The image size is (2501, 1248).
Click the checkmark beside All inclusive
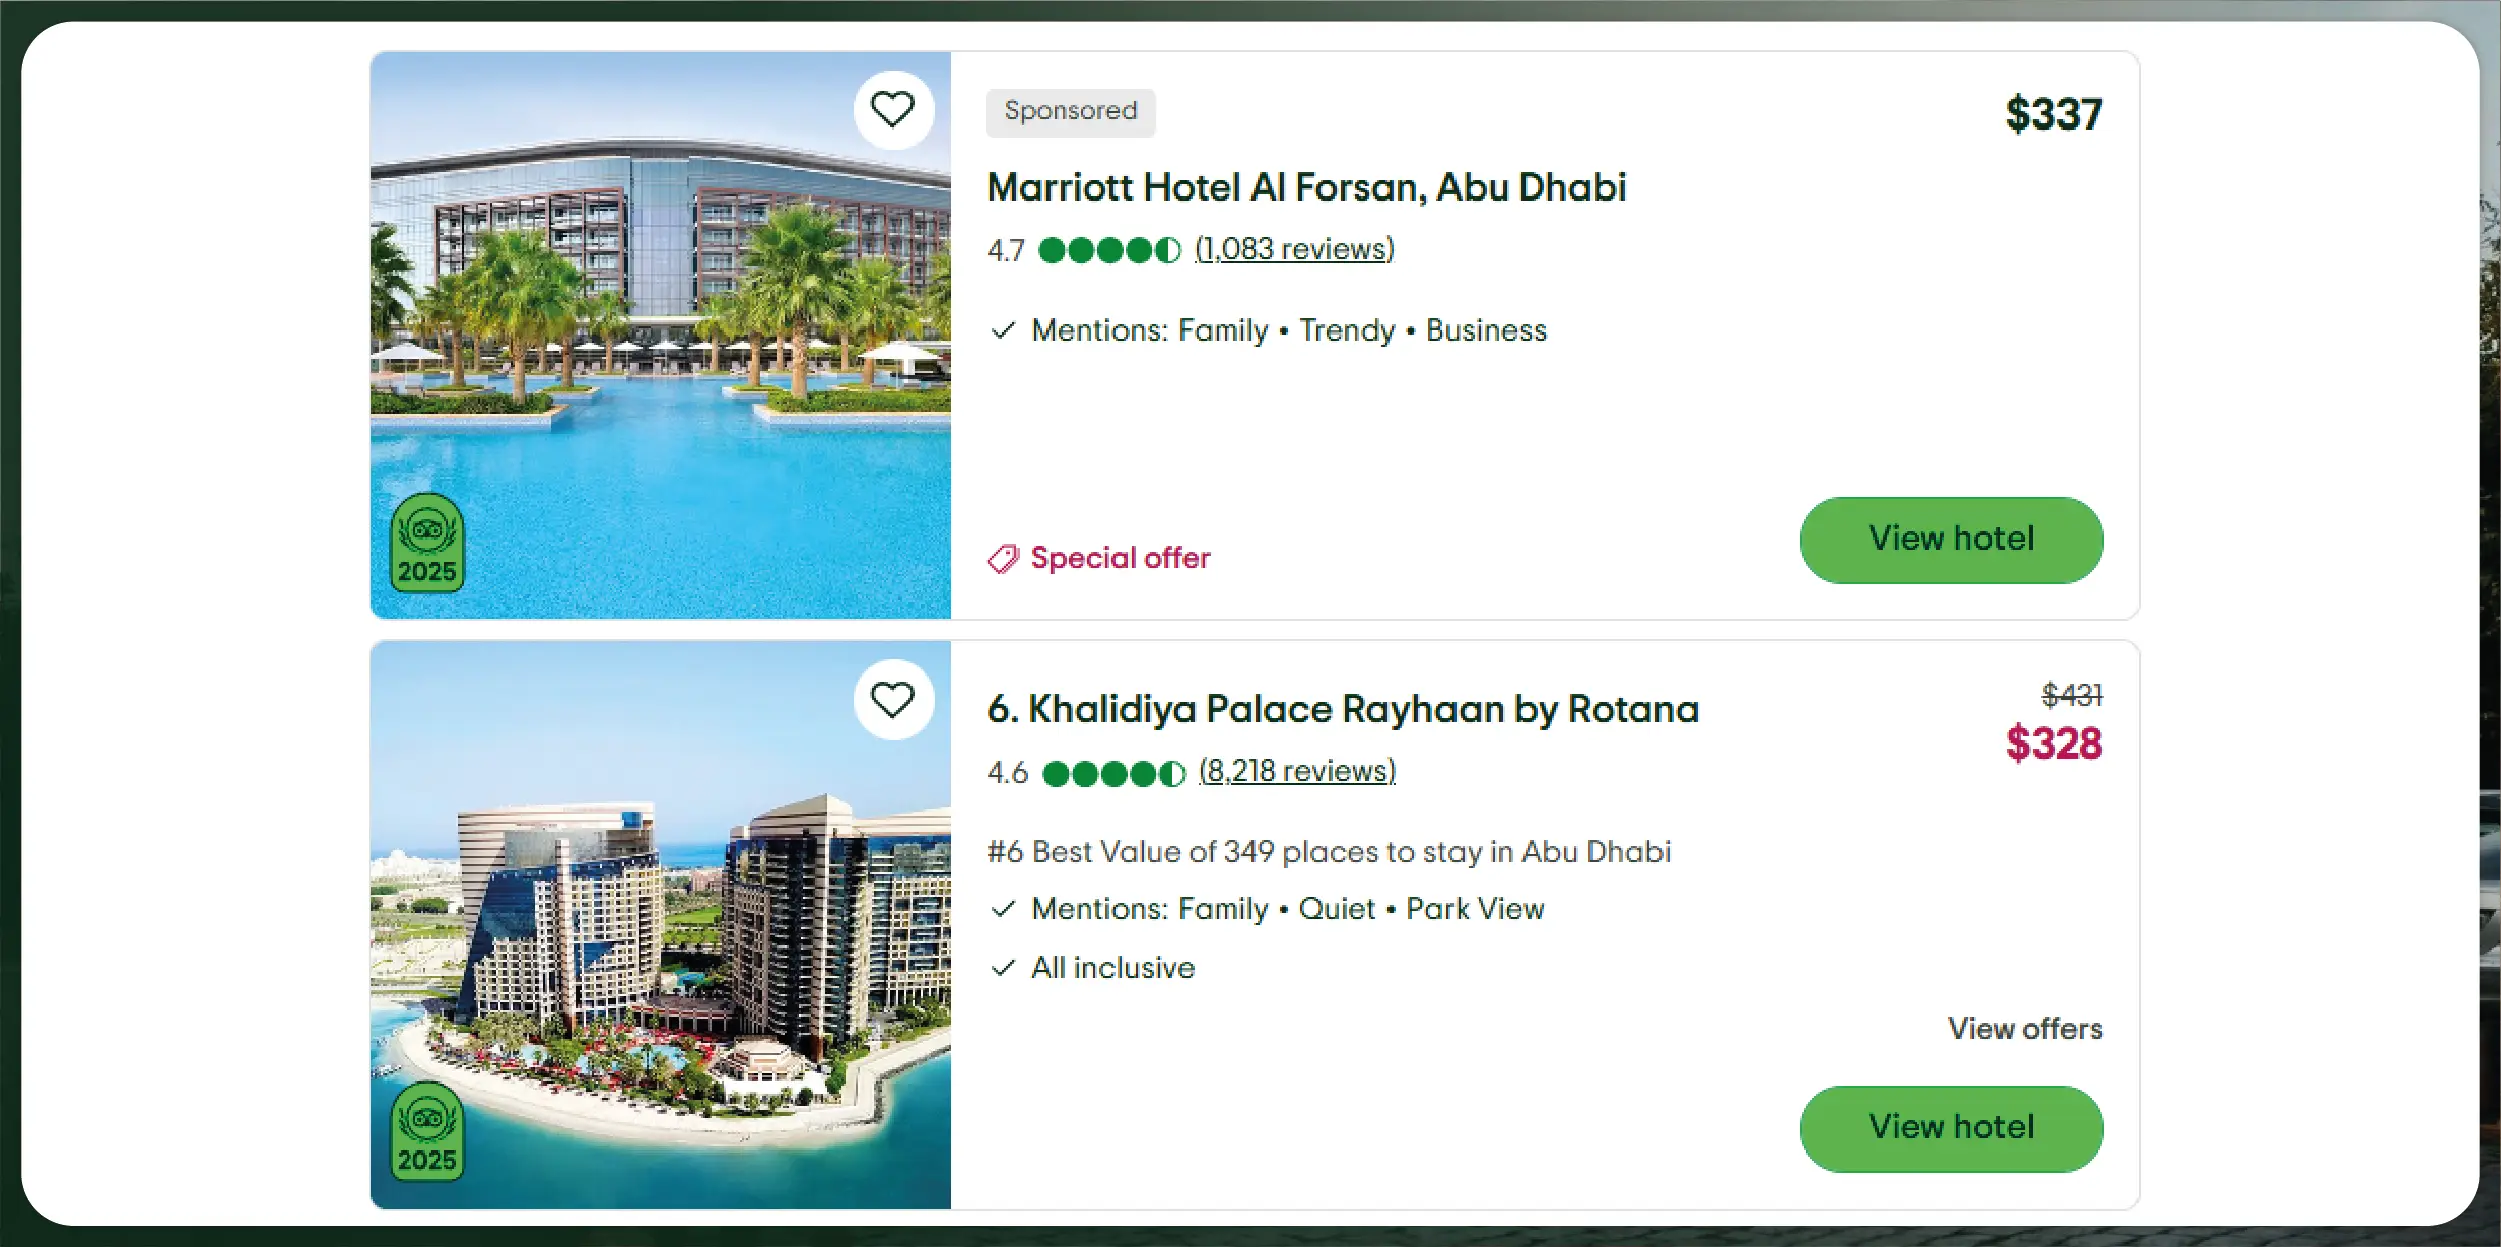1003,968
